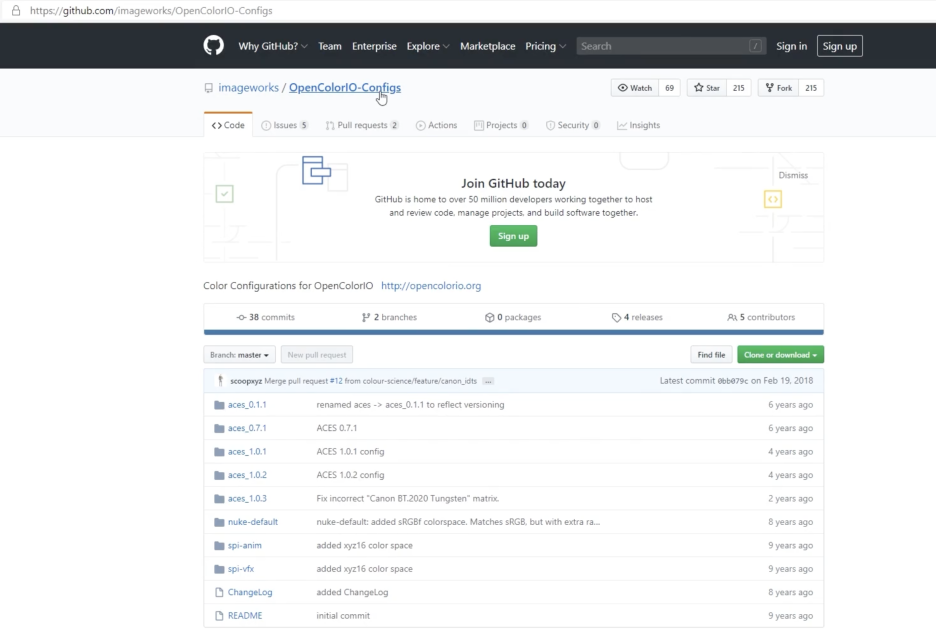Click the lock icon in address bar
936x635 pixels.
tap(16, 10)
